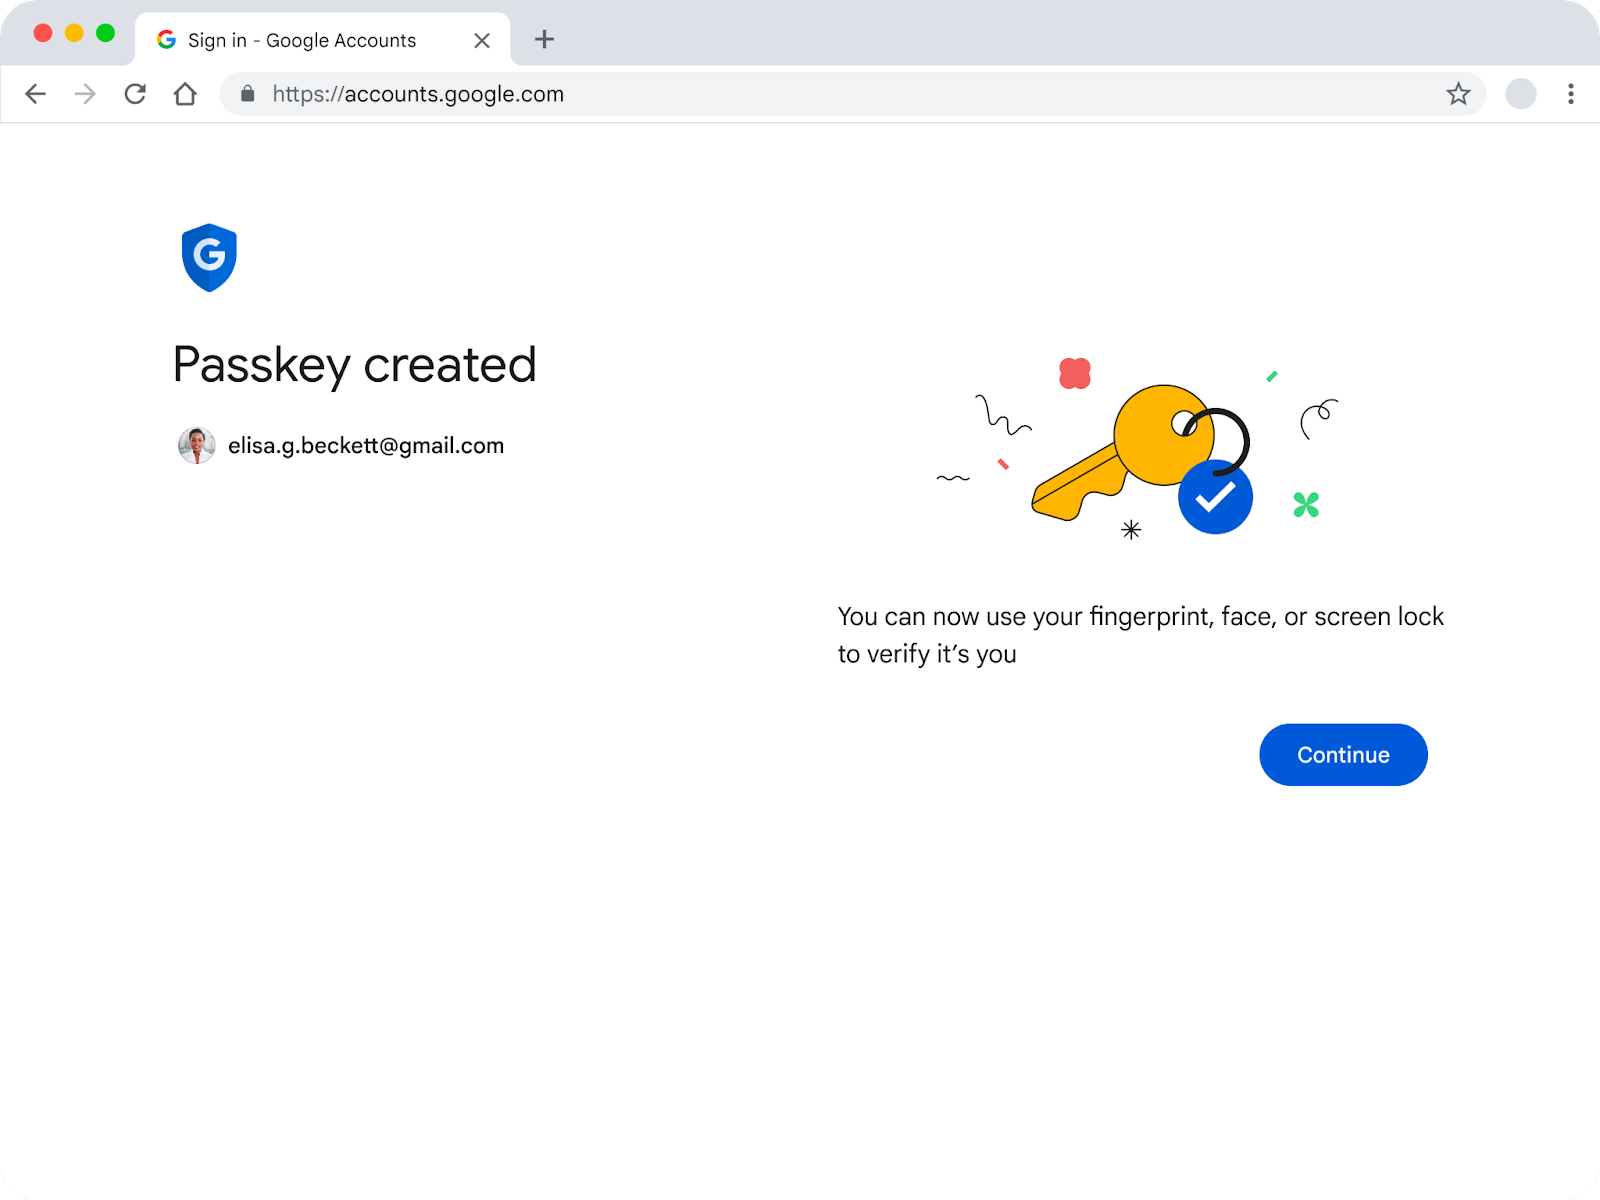This screenshot has height=1200, width=1600.
Task: Close the Sign in tab
Action: click(x=481, y=40)
